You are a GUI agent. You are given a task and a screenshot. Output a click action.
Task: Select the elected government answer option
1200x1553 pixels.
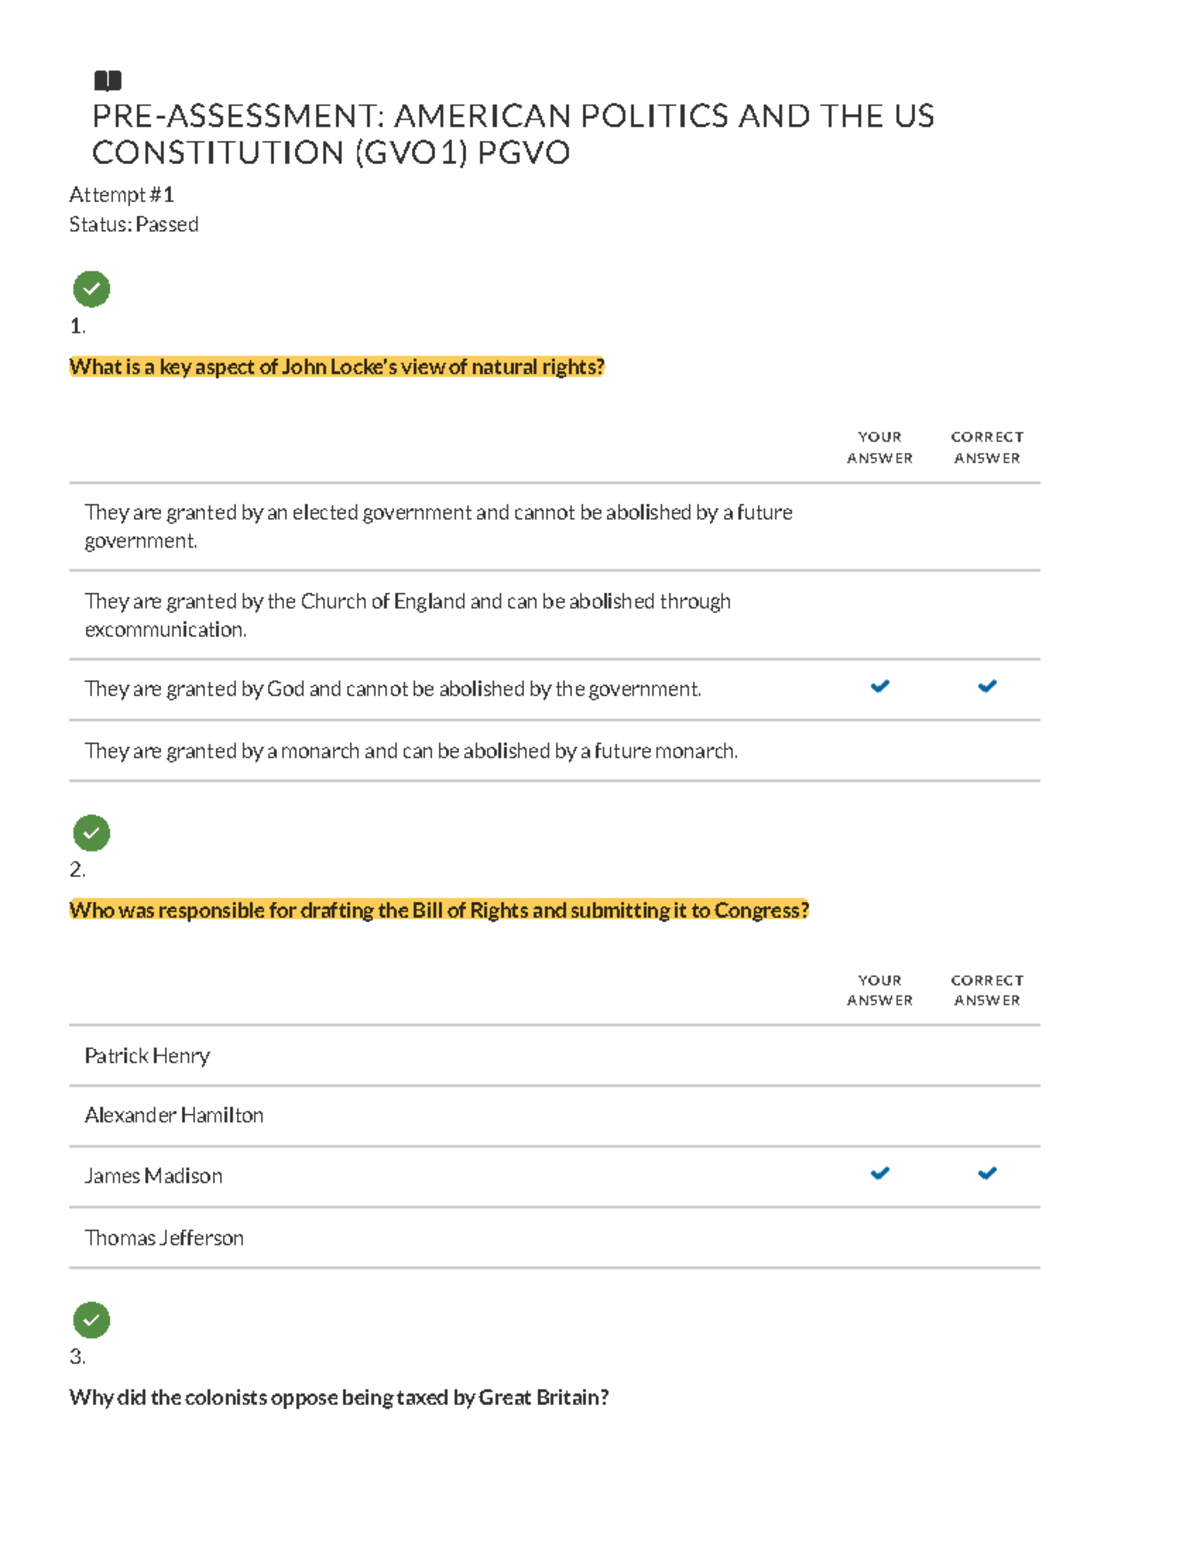(438, 526)
